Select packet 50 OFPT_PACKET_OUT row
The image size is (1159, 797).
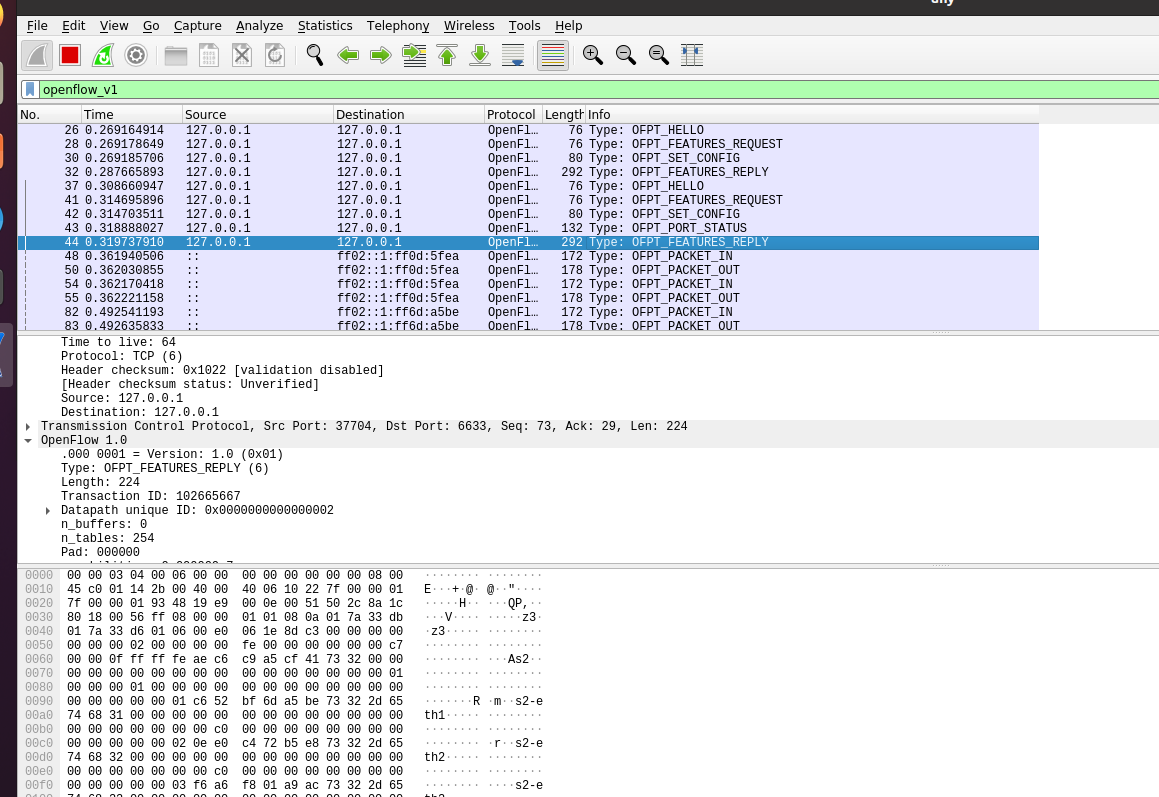click(528, 271)
